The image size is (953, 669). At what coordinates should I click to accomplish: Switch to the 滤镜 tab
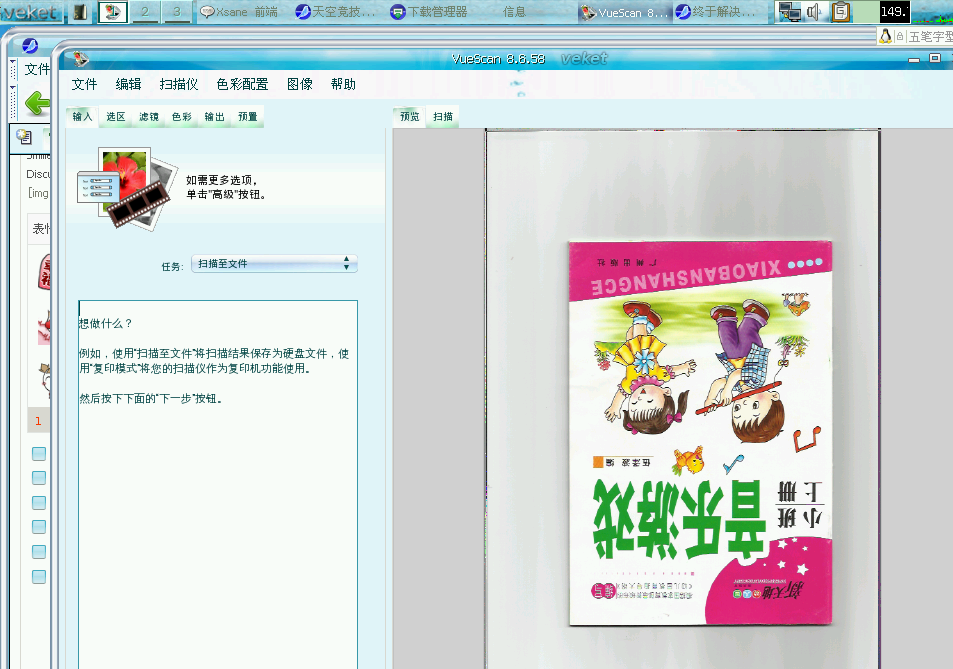tap(149, 117)
